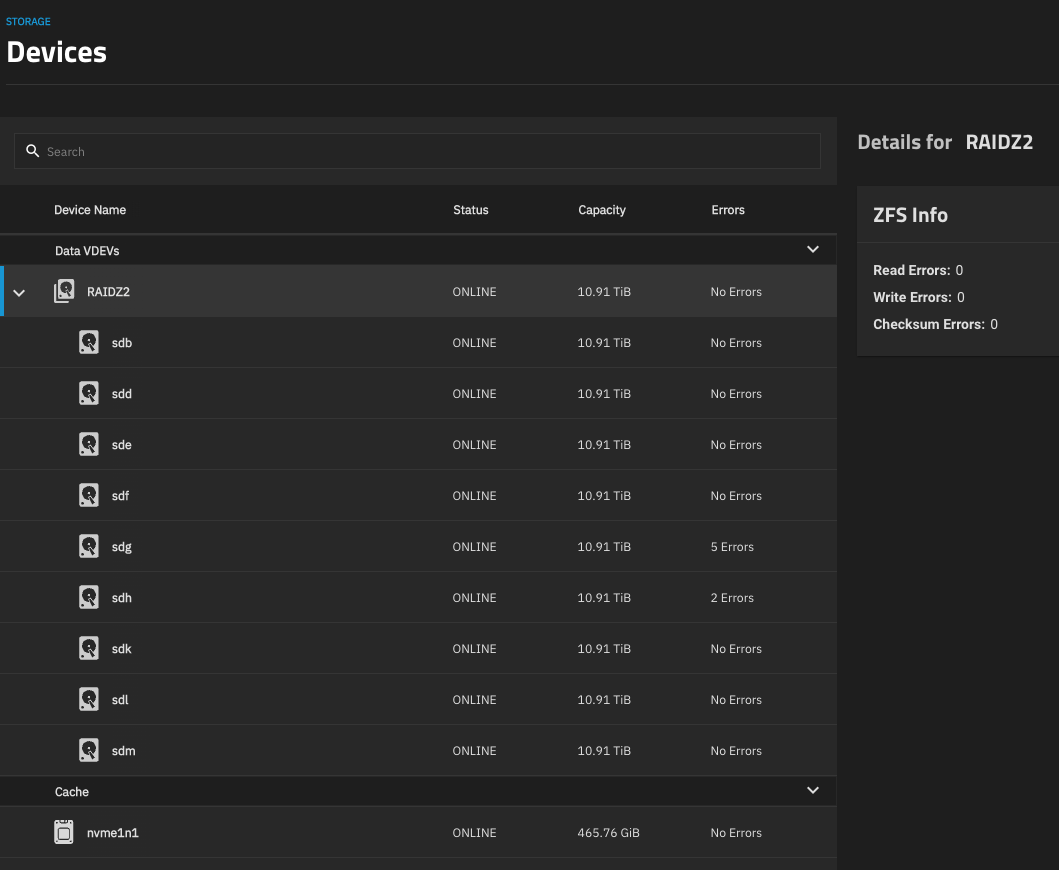Click the nvme1n1 cache device icon
1059x870 pixels.
pyautogui.click(x=63, y=832)
